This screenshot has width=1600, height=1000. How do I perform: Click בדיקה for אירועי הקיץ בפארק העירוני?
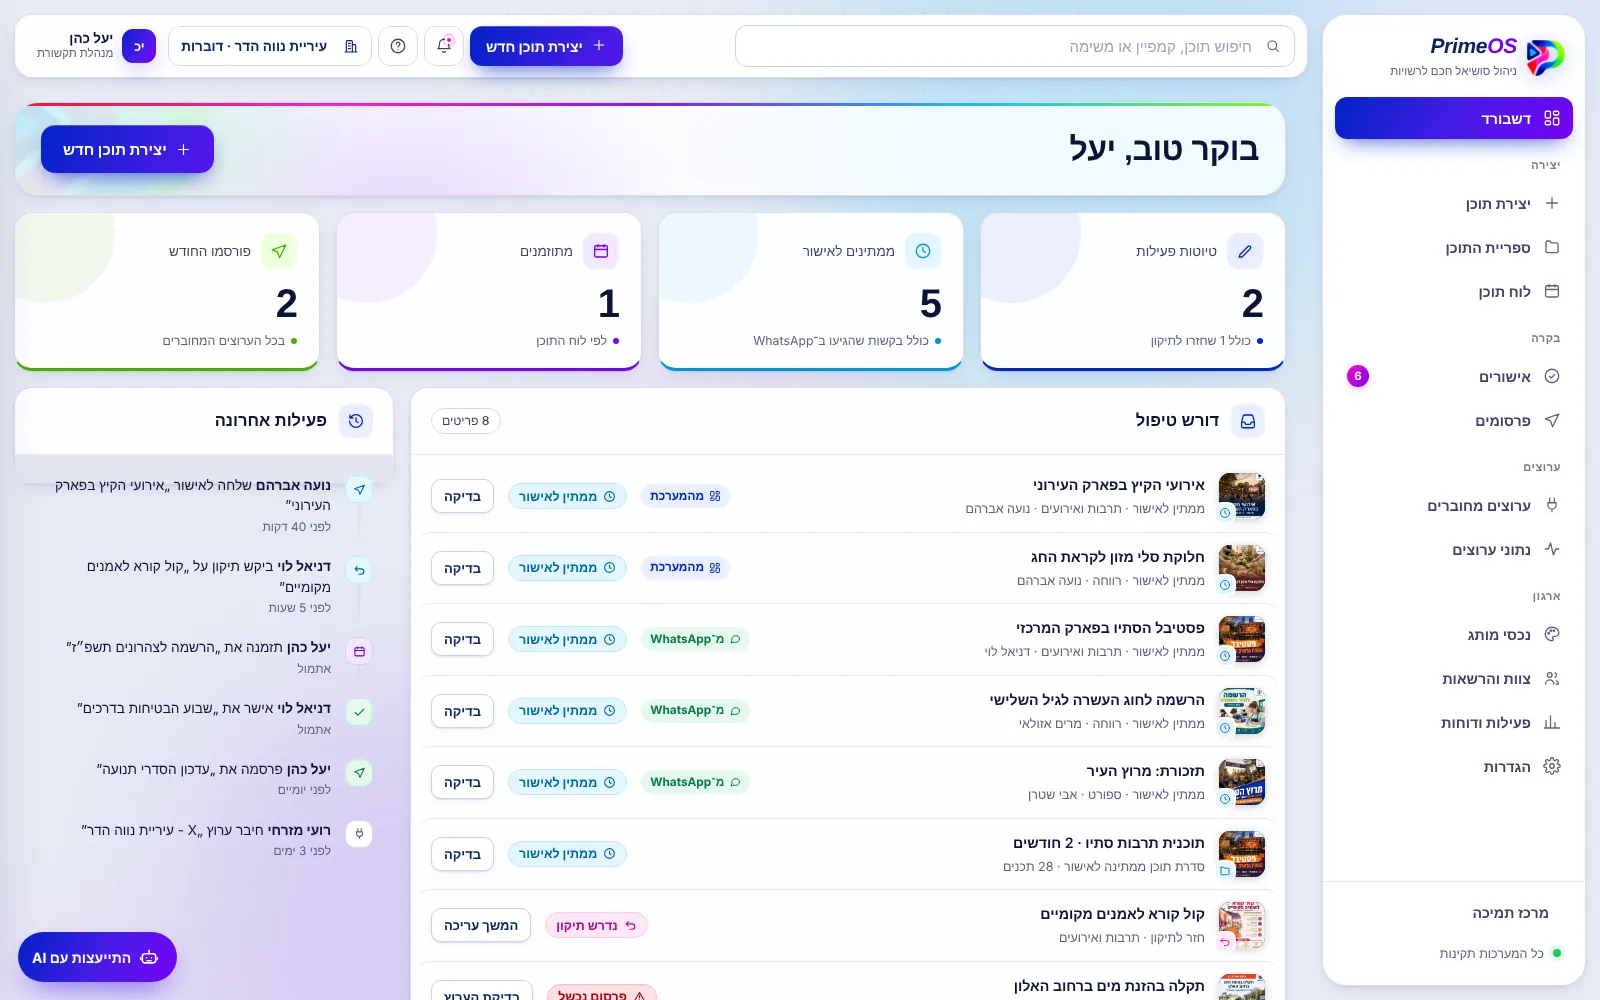[462, 496]
